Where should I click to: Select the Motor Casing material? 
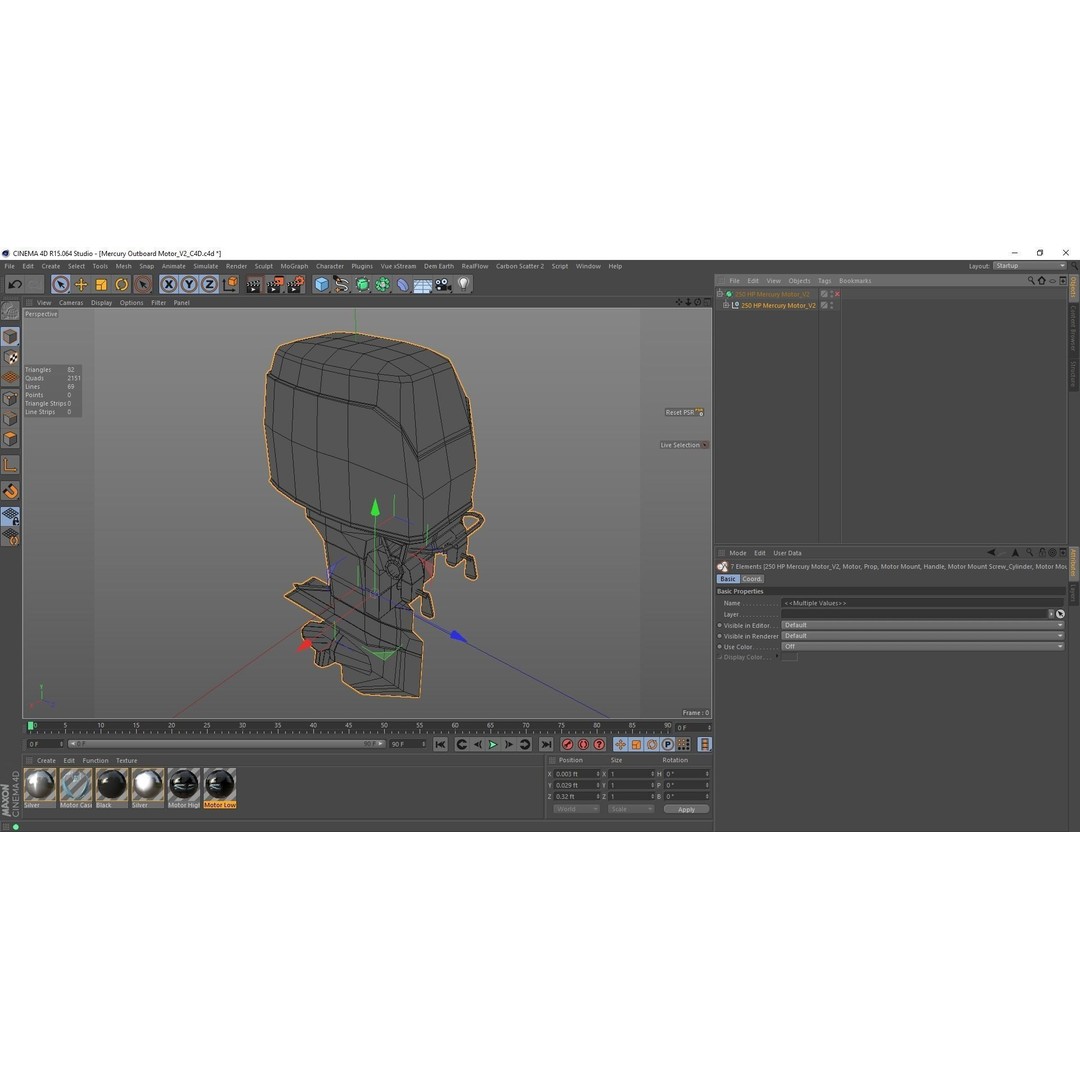pyautogui.click(x=76, y=789)
